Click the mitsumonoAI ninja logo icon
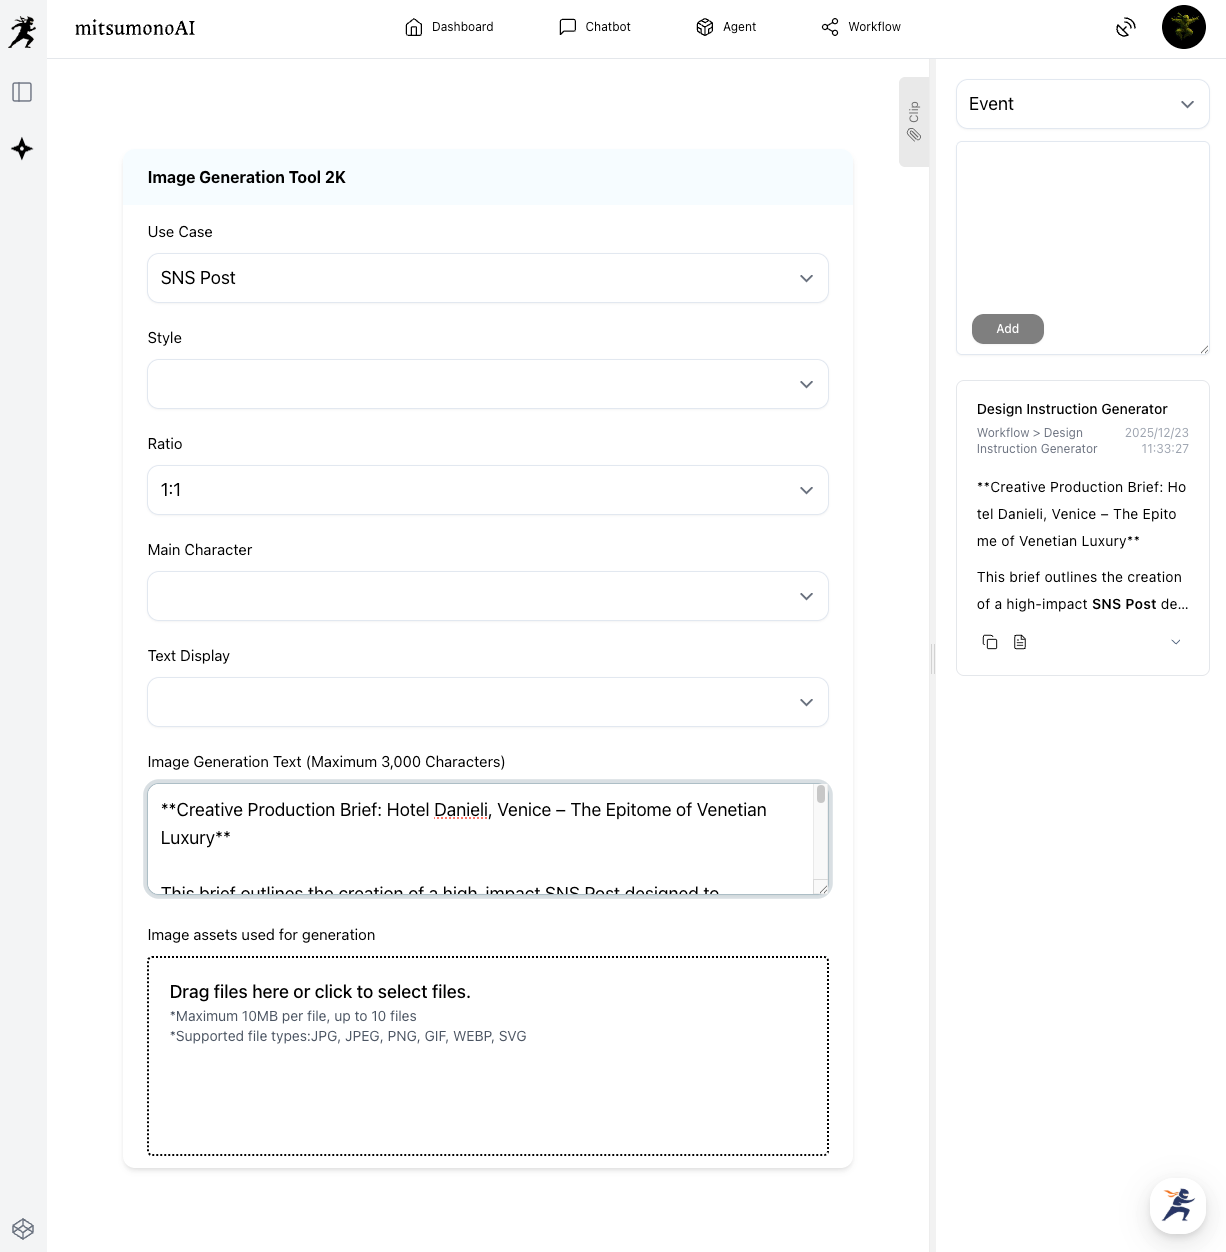 coord(22,31)
